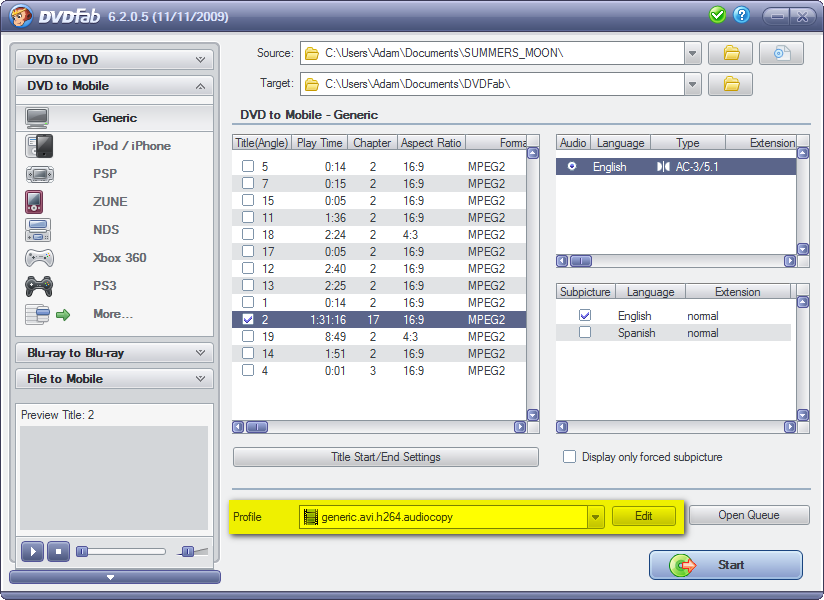Viewport: 824px width, 600px height.
Task: Select the PS3 gamepad icon
Action: click(40, 286)
